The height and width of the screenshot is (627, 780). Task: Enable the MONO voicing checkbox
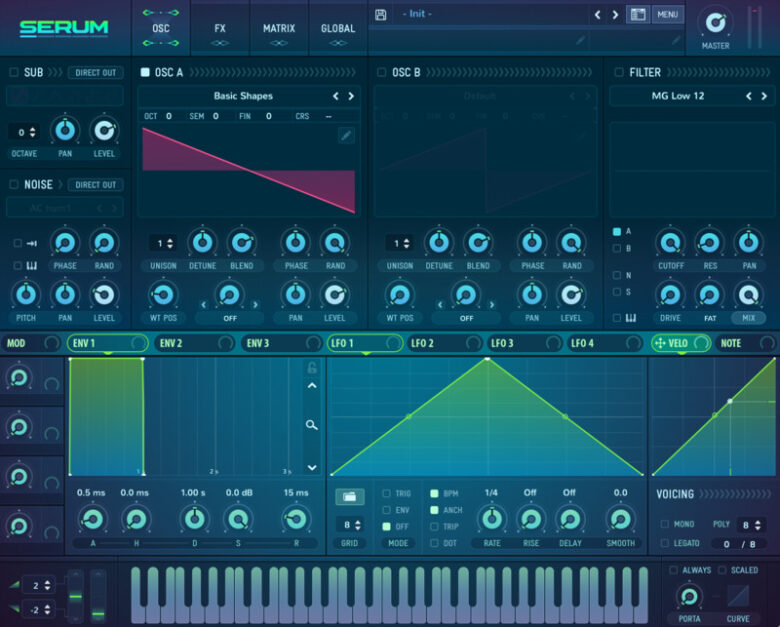(x=664, y=524)
